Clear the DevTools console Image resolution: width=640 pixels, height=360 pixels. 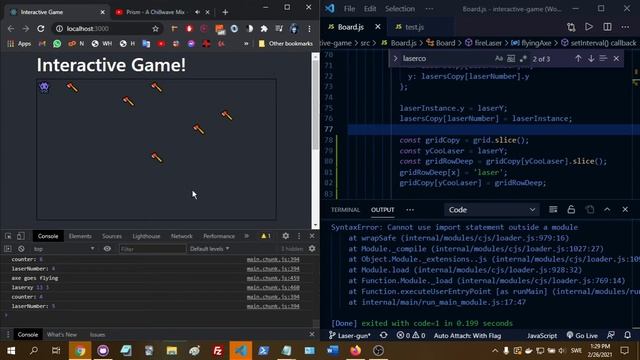click(x=21, y=249)
